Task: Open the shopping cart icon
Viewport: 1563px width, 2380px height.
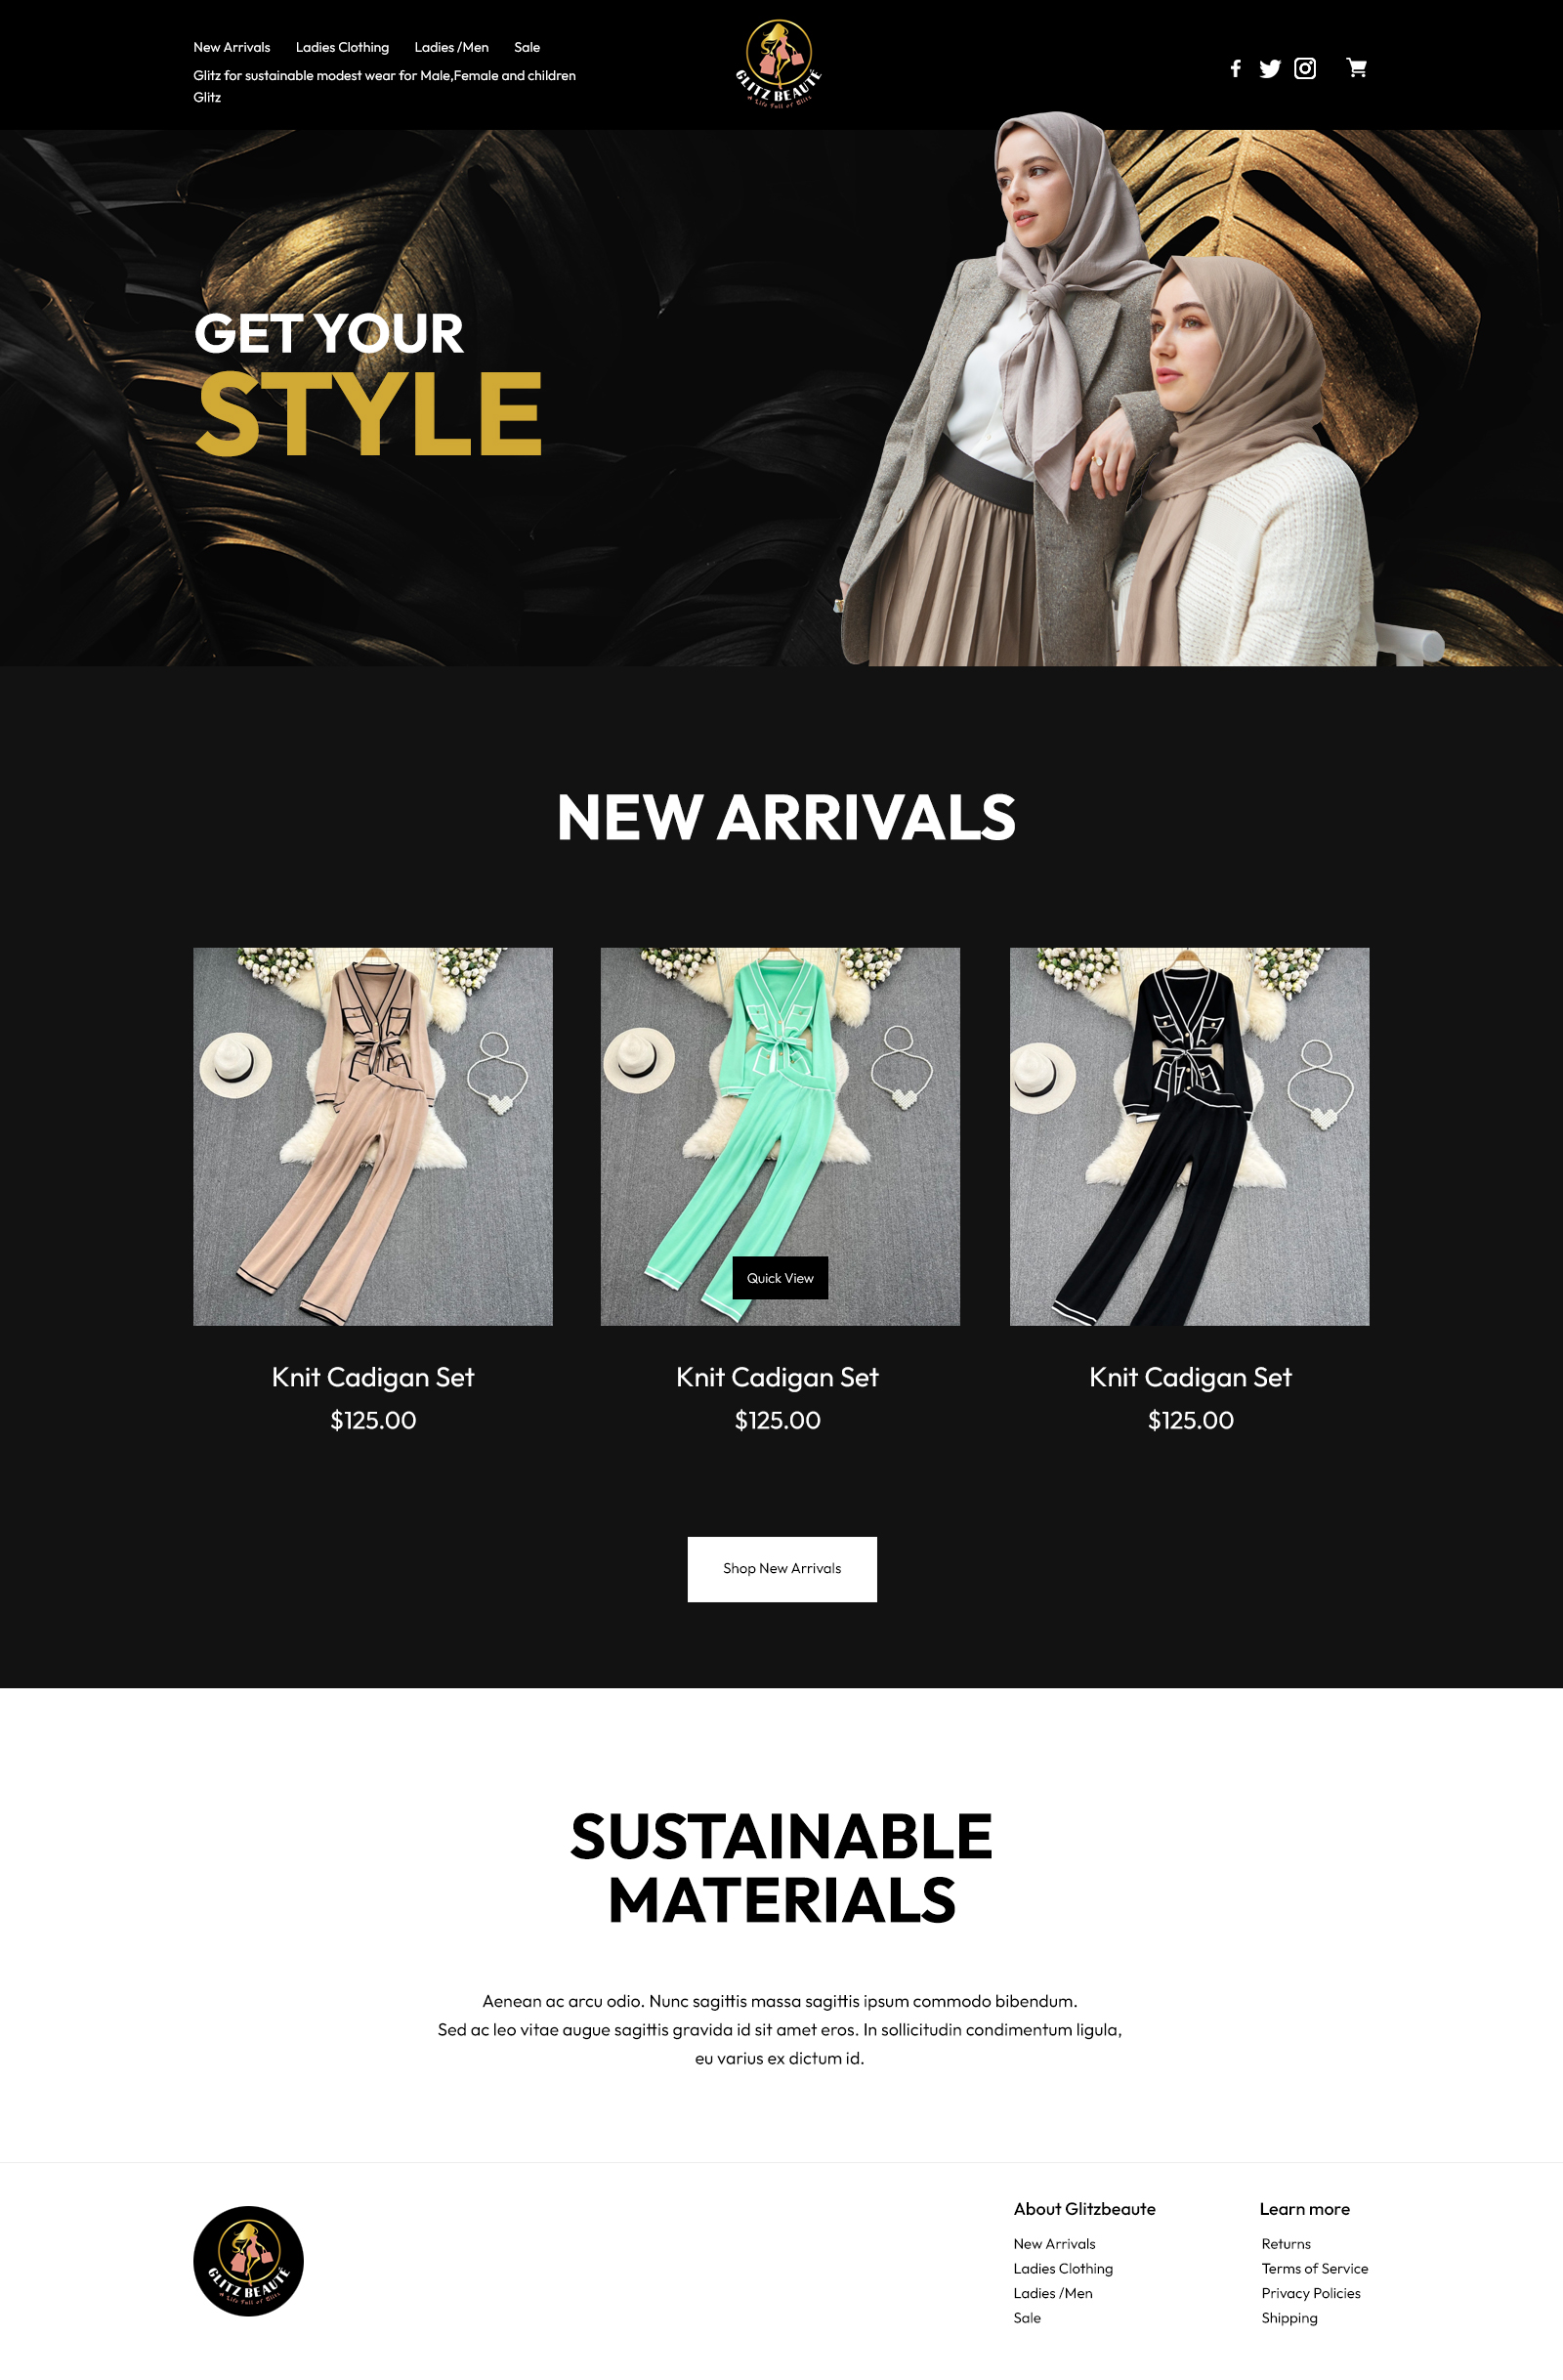Action: (1357, 67)
